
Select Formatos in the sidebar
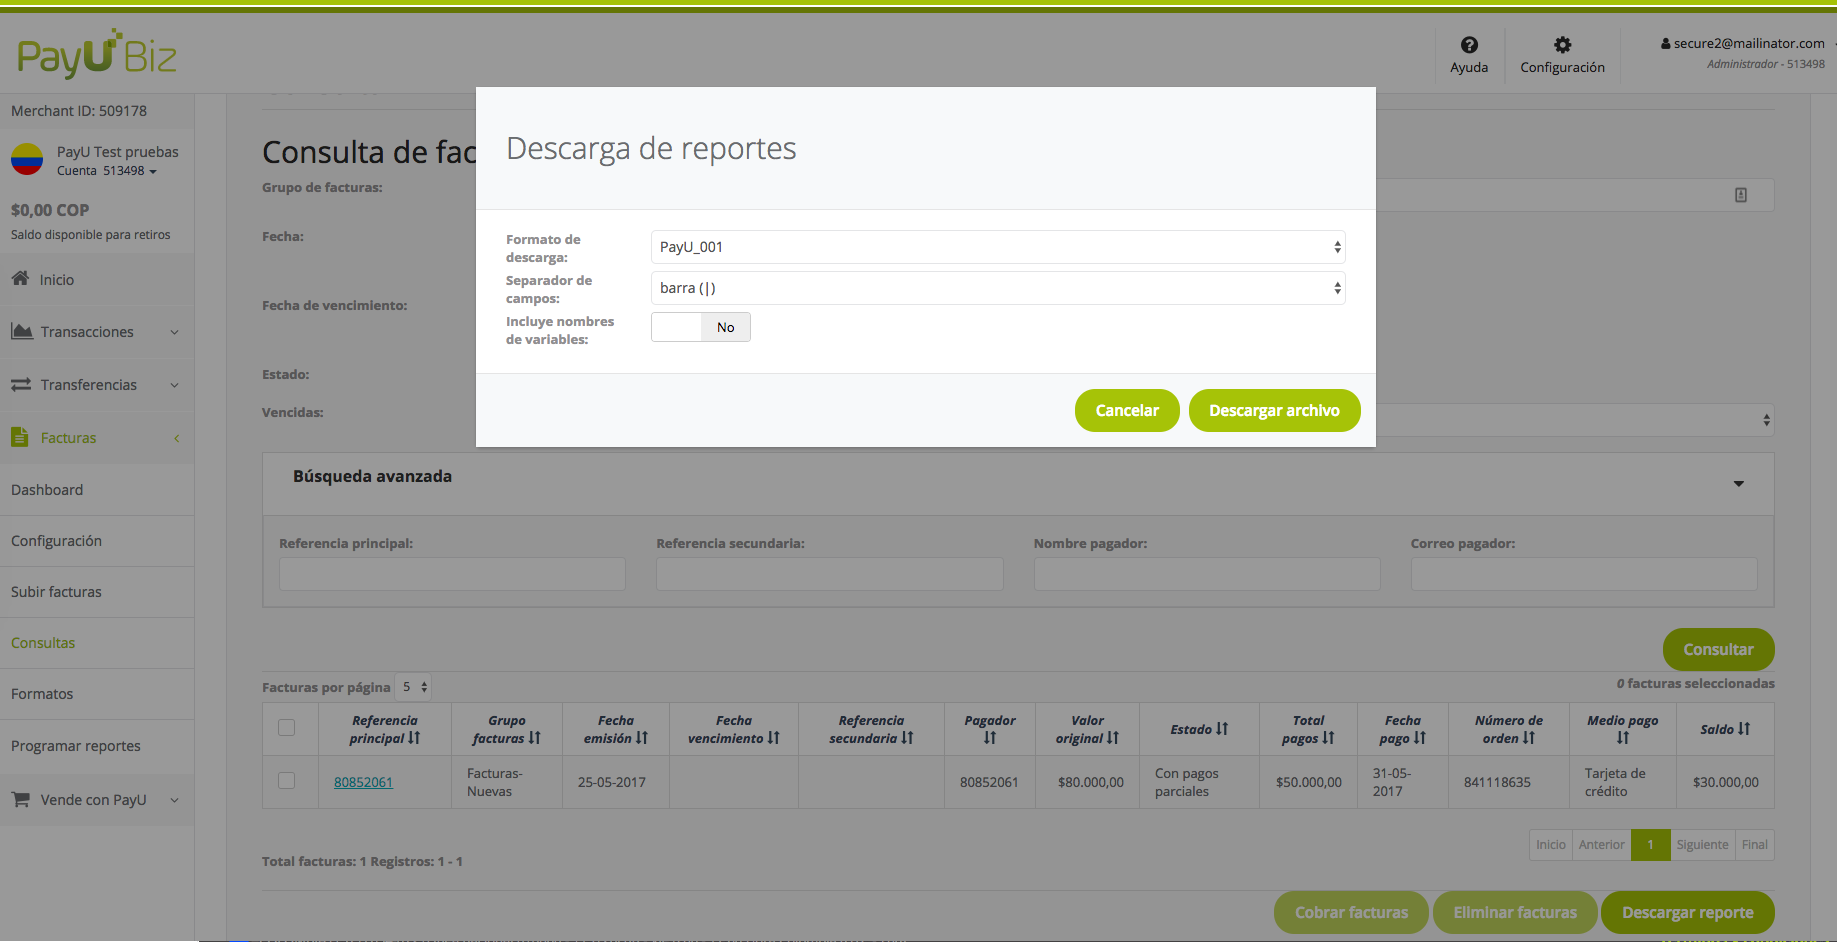pyautogui.click(x=41, y=693)
